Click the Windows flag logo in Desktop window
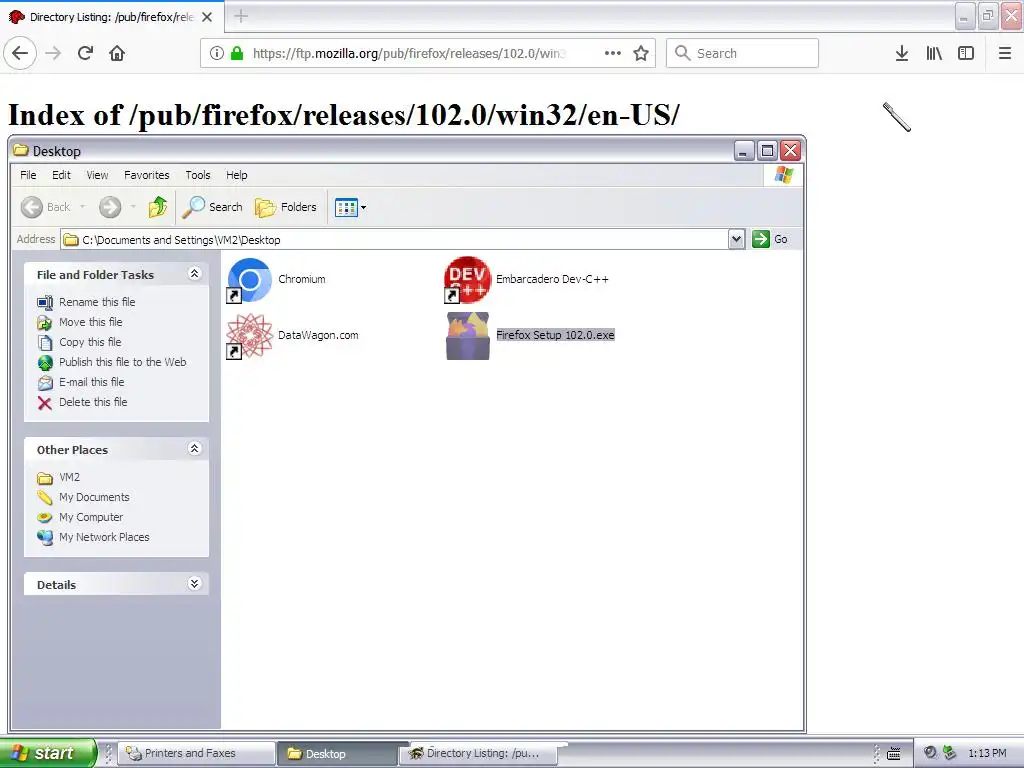This screenshot has height=768, width=1024. click(x=784, y=175)
